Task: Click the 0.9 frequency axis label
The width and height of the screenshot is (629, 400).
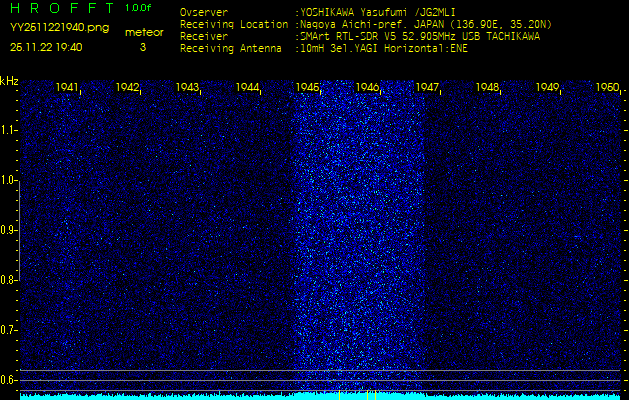Action: 8,230
